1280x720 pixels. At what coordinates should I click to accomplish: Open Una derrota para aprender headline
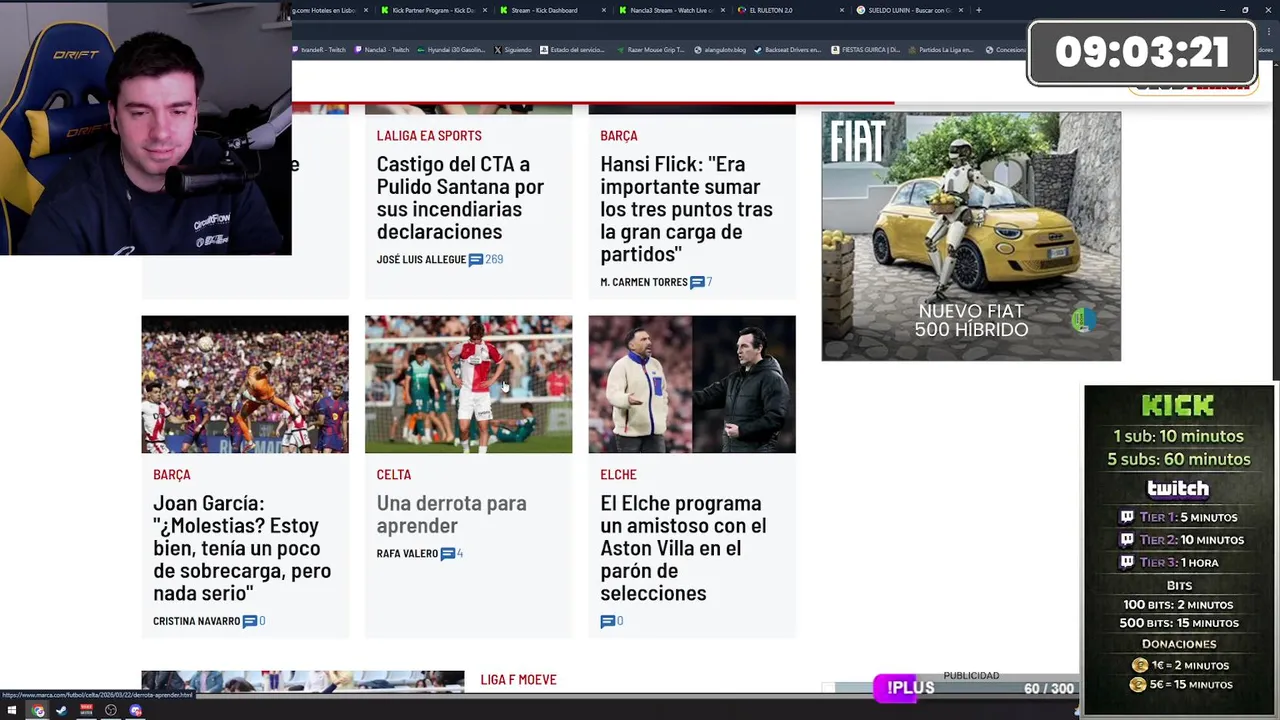pos(451,514)
